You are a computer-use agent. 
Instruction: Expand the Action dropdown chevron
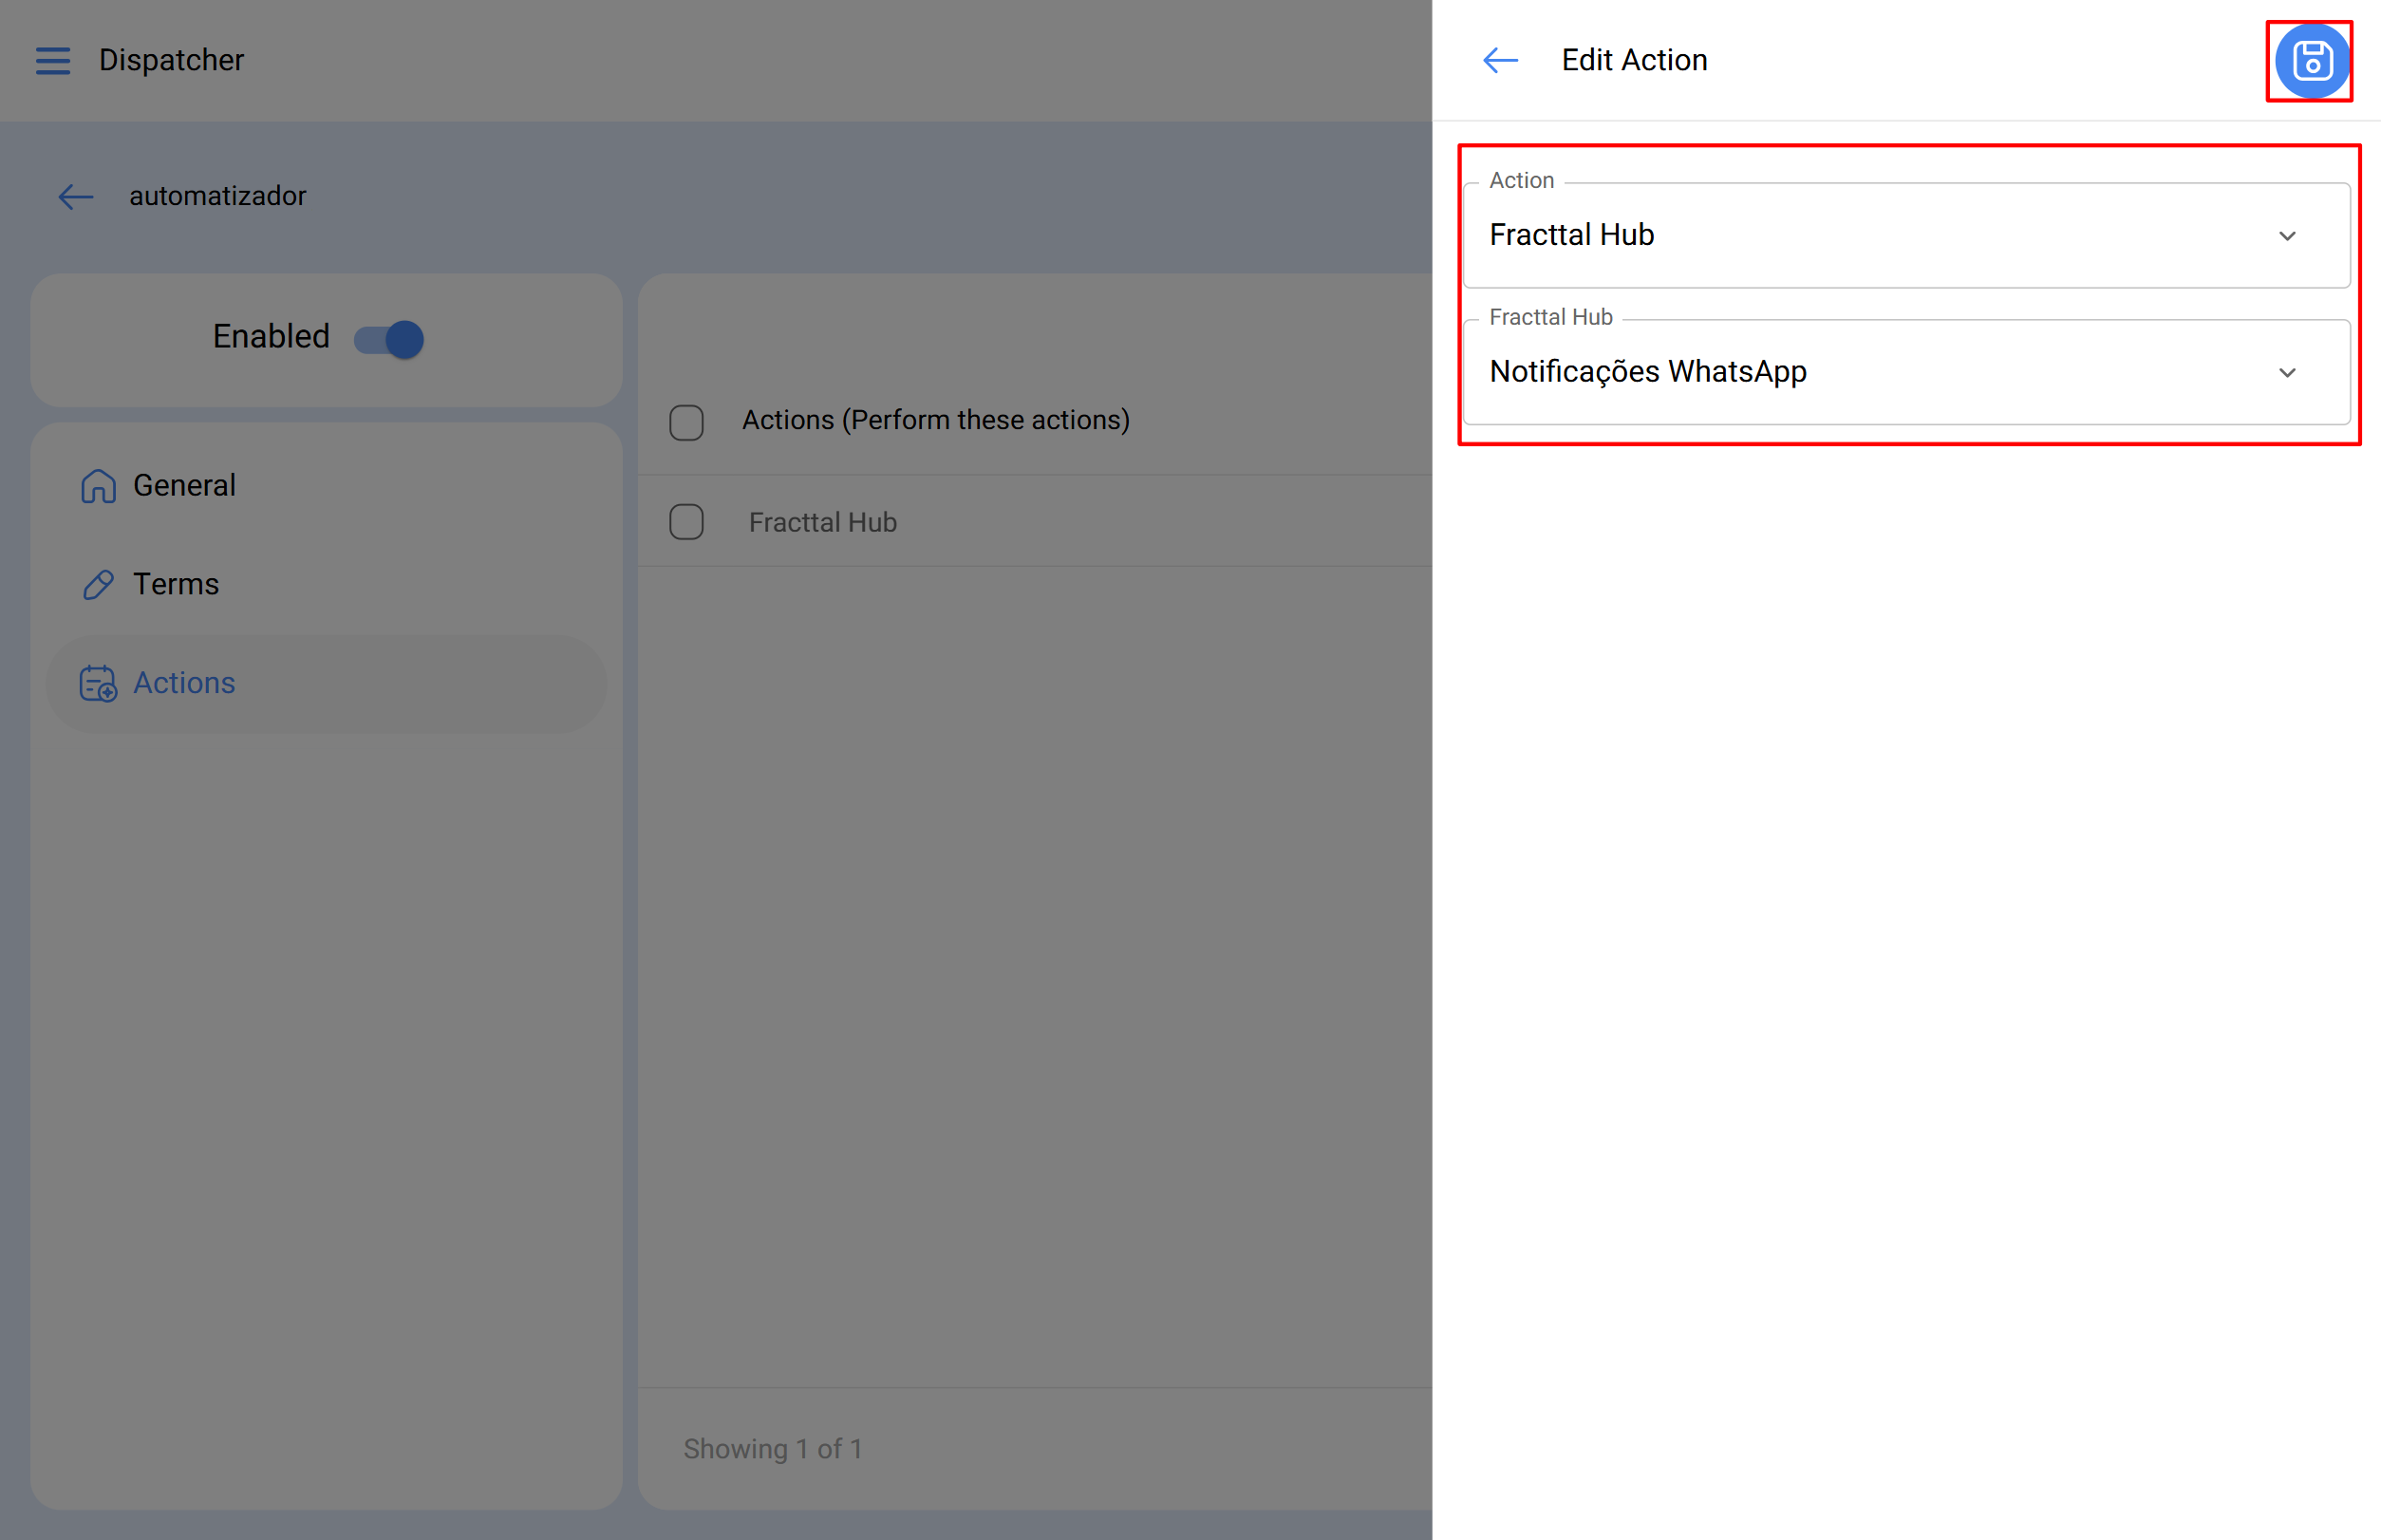click(2287, 236)
